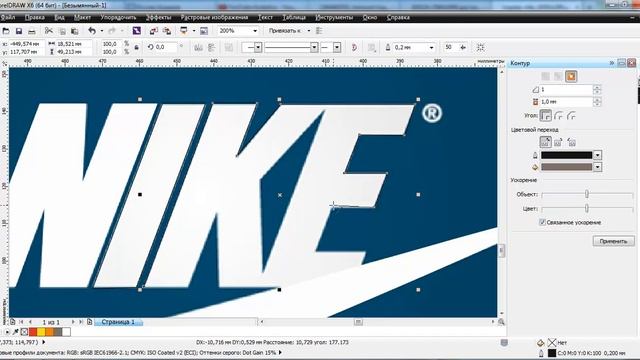Click the wrap text icon in property bar
Viewport: 640px width, 360px height.
pyautogui.click(x=371, y=48)
